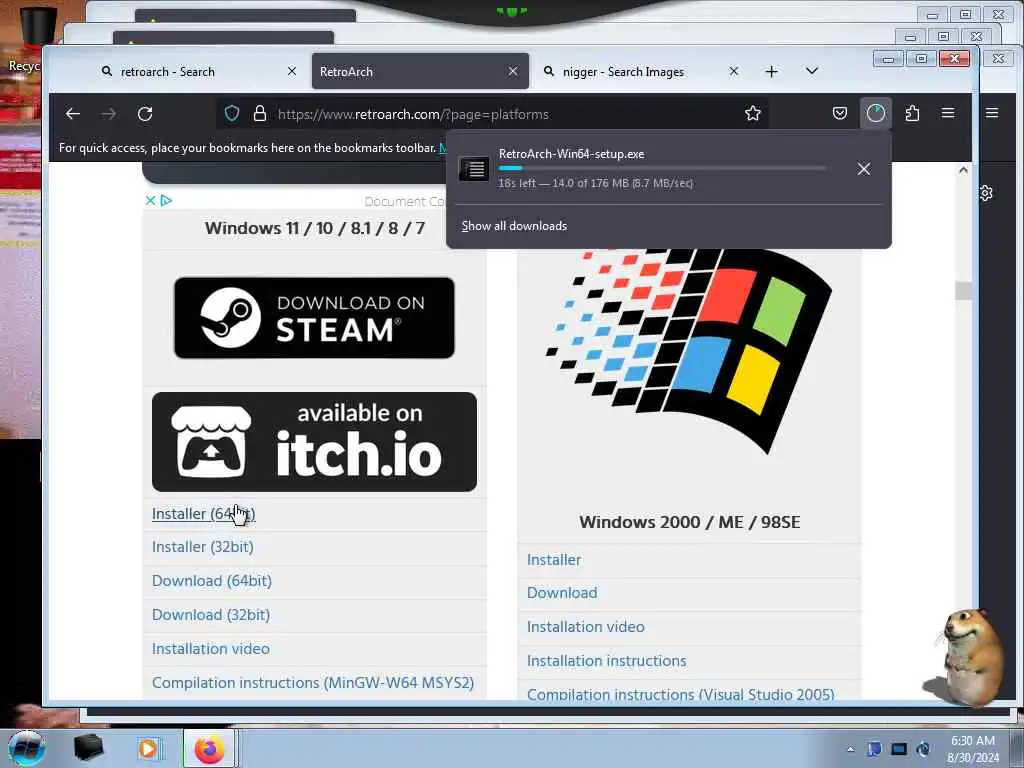Click the padlock site security icon
The image size is (1024, 768).
click(260, 114)
